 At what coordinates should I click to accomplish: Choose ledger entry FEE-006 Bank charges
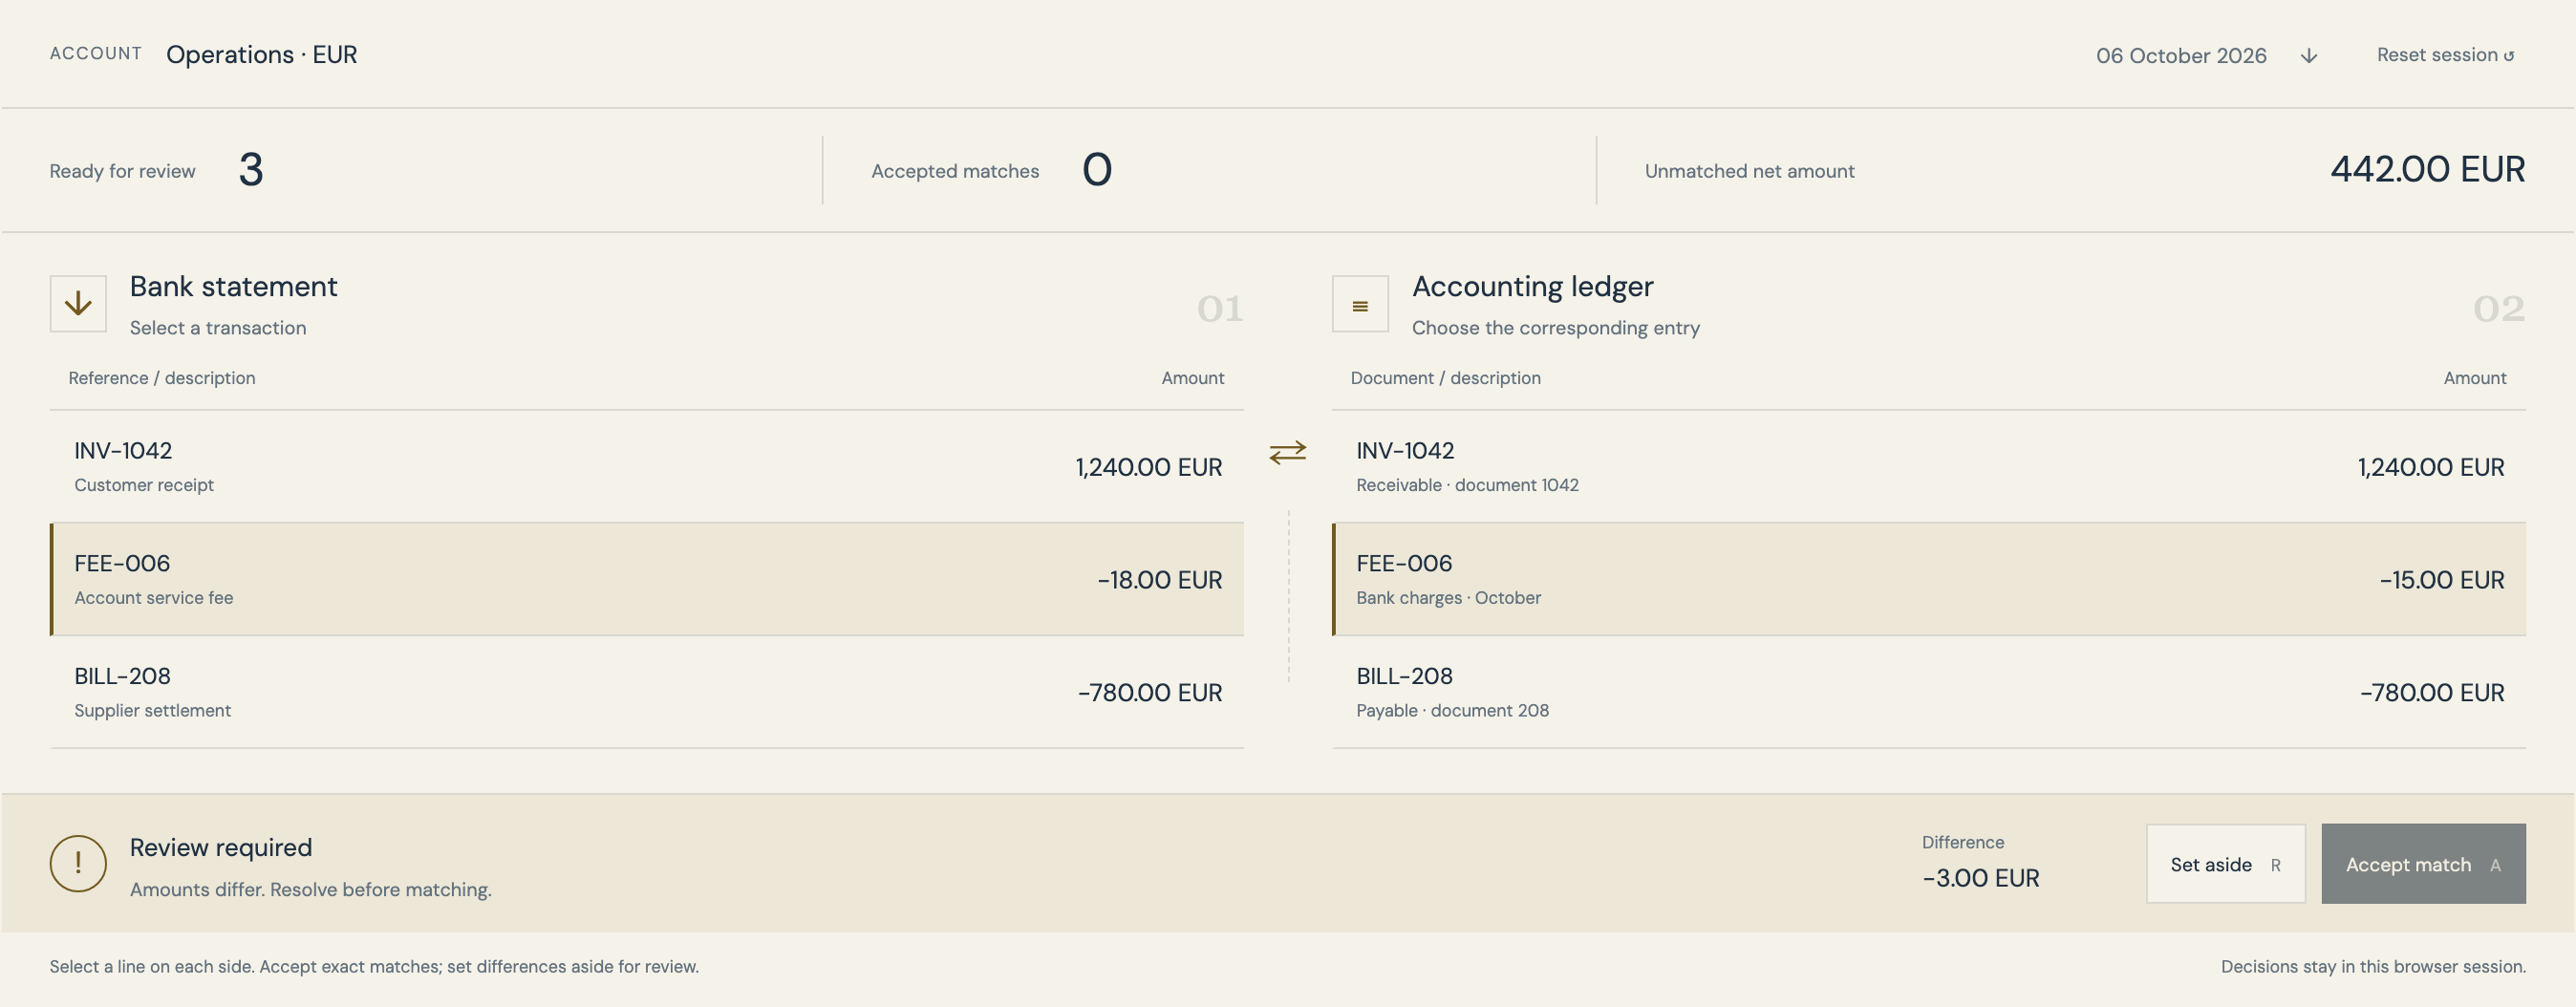[1929, 579]
